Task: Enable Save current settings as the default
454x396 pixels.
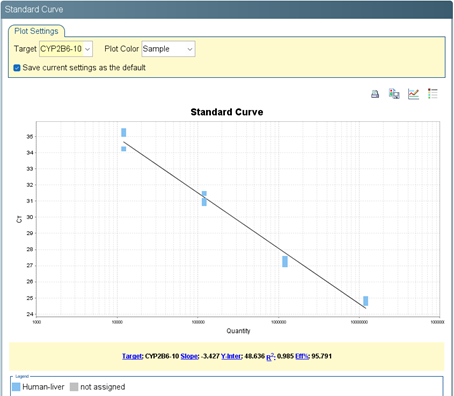Action: [x=17, y=68]
